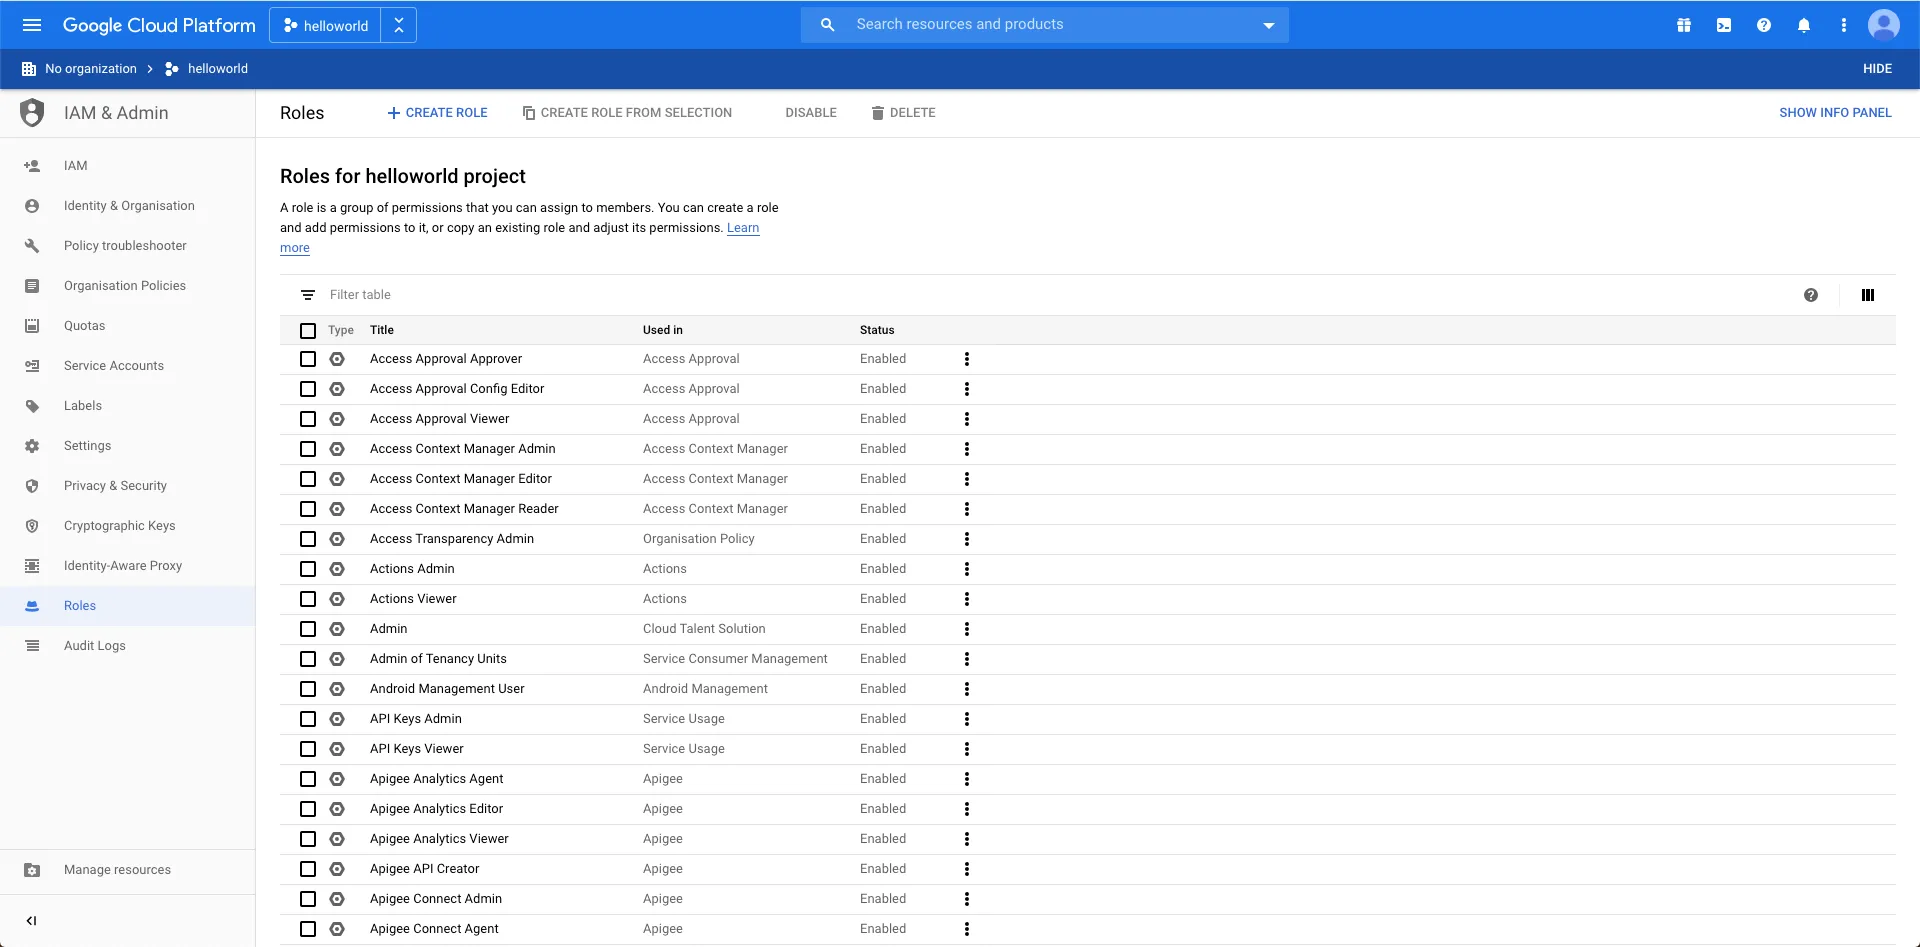Open the helloworld project selector dropdown

click(326, 26)
